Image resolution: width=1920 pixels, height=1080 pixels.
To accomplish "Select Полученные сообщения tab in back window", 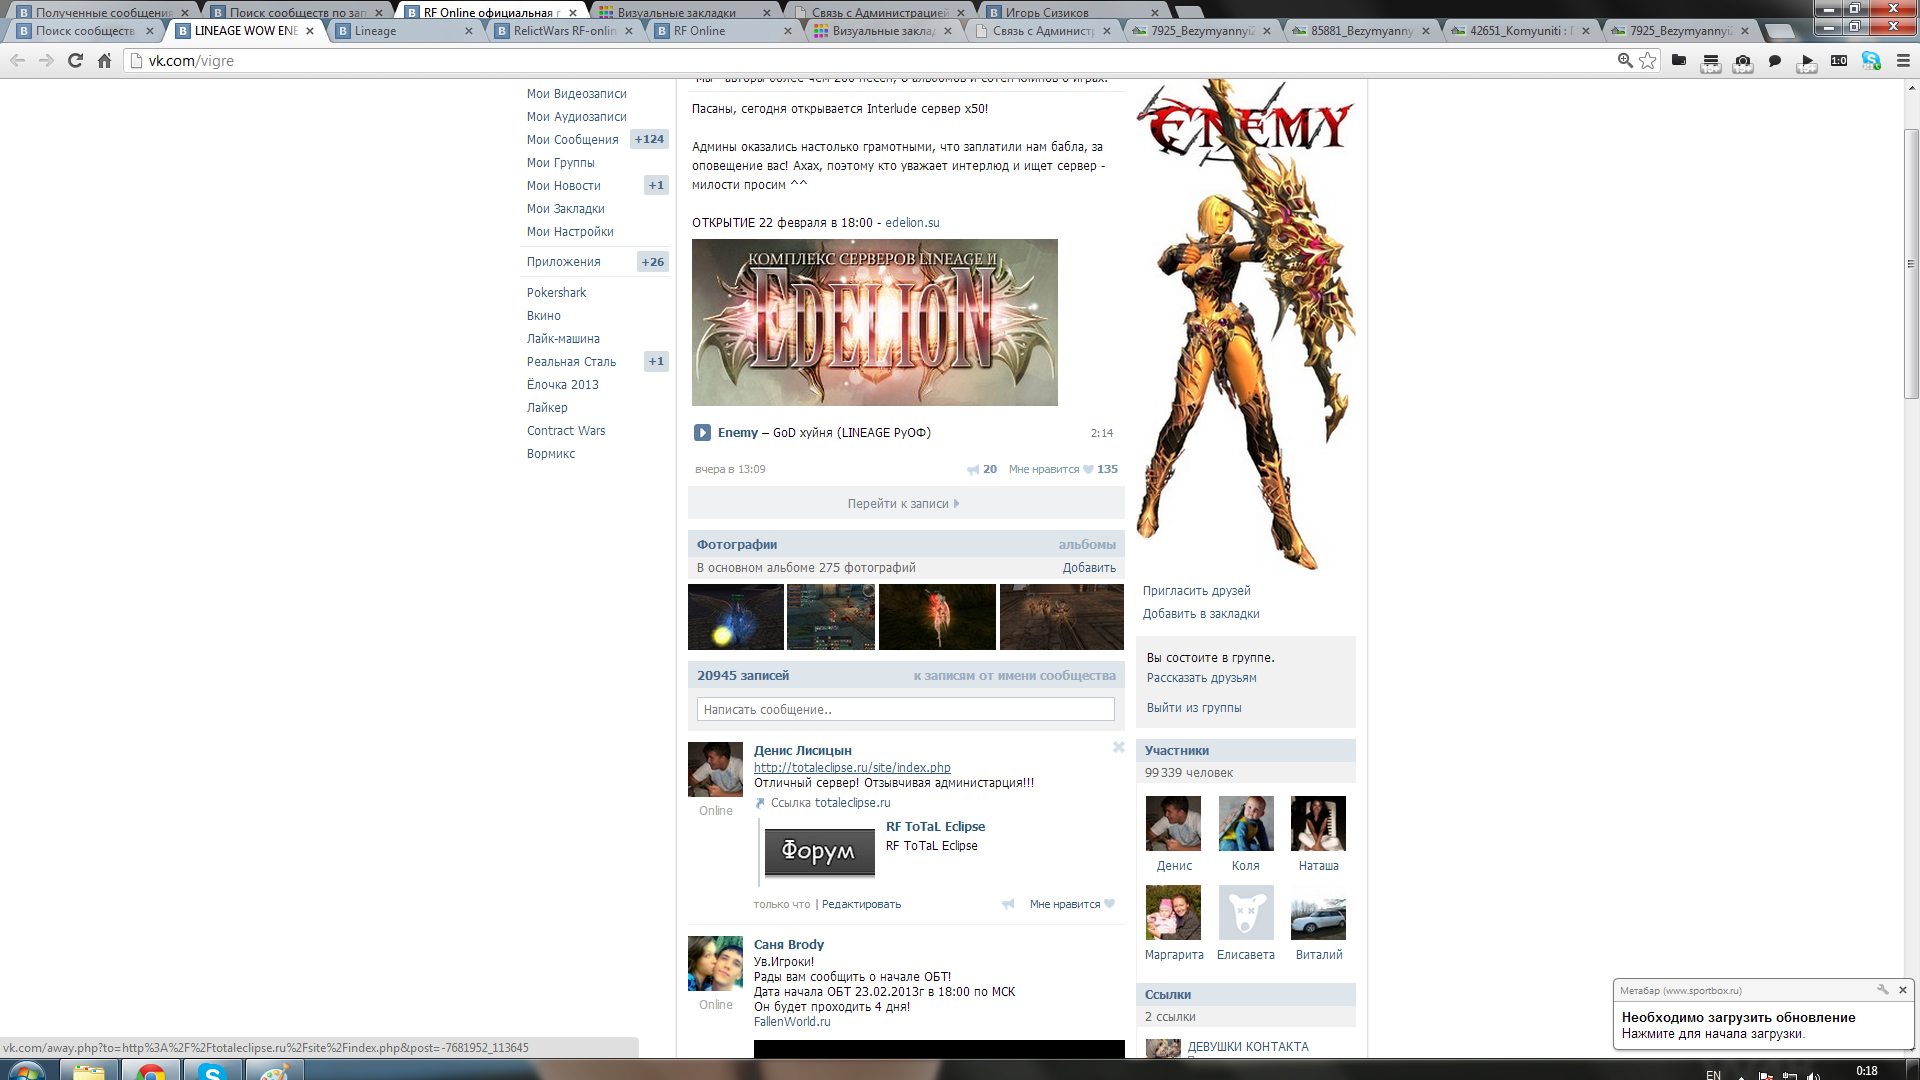I will [103, 12].
